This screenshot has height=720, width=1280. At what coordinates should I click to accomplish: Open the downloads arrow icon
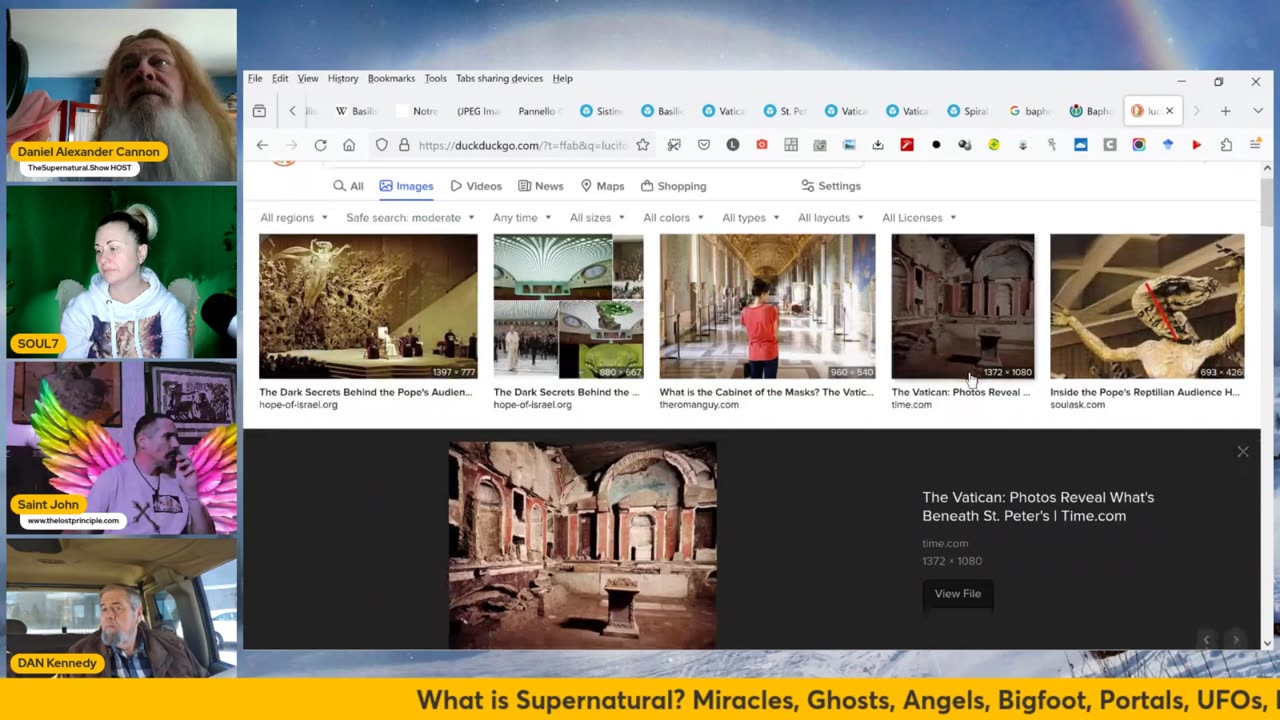click(878, 145)
